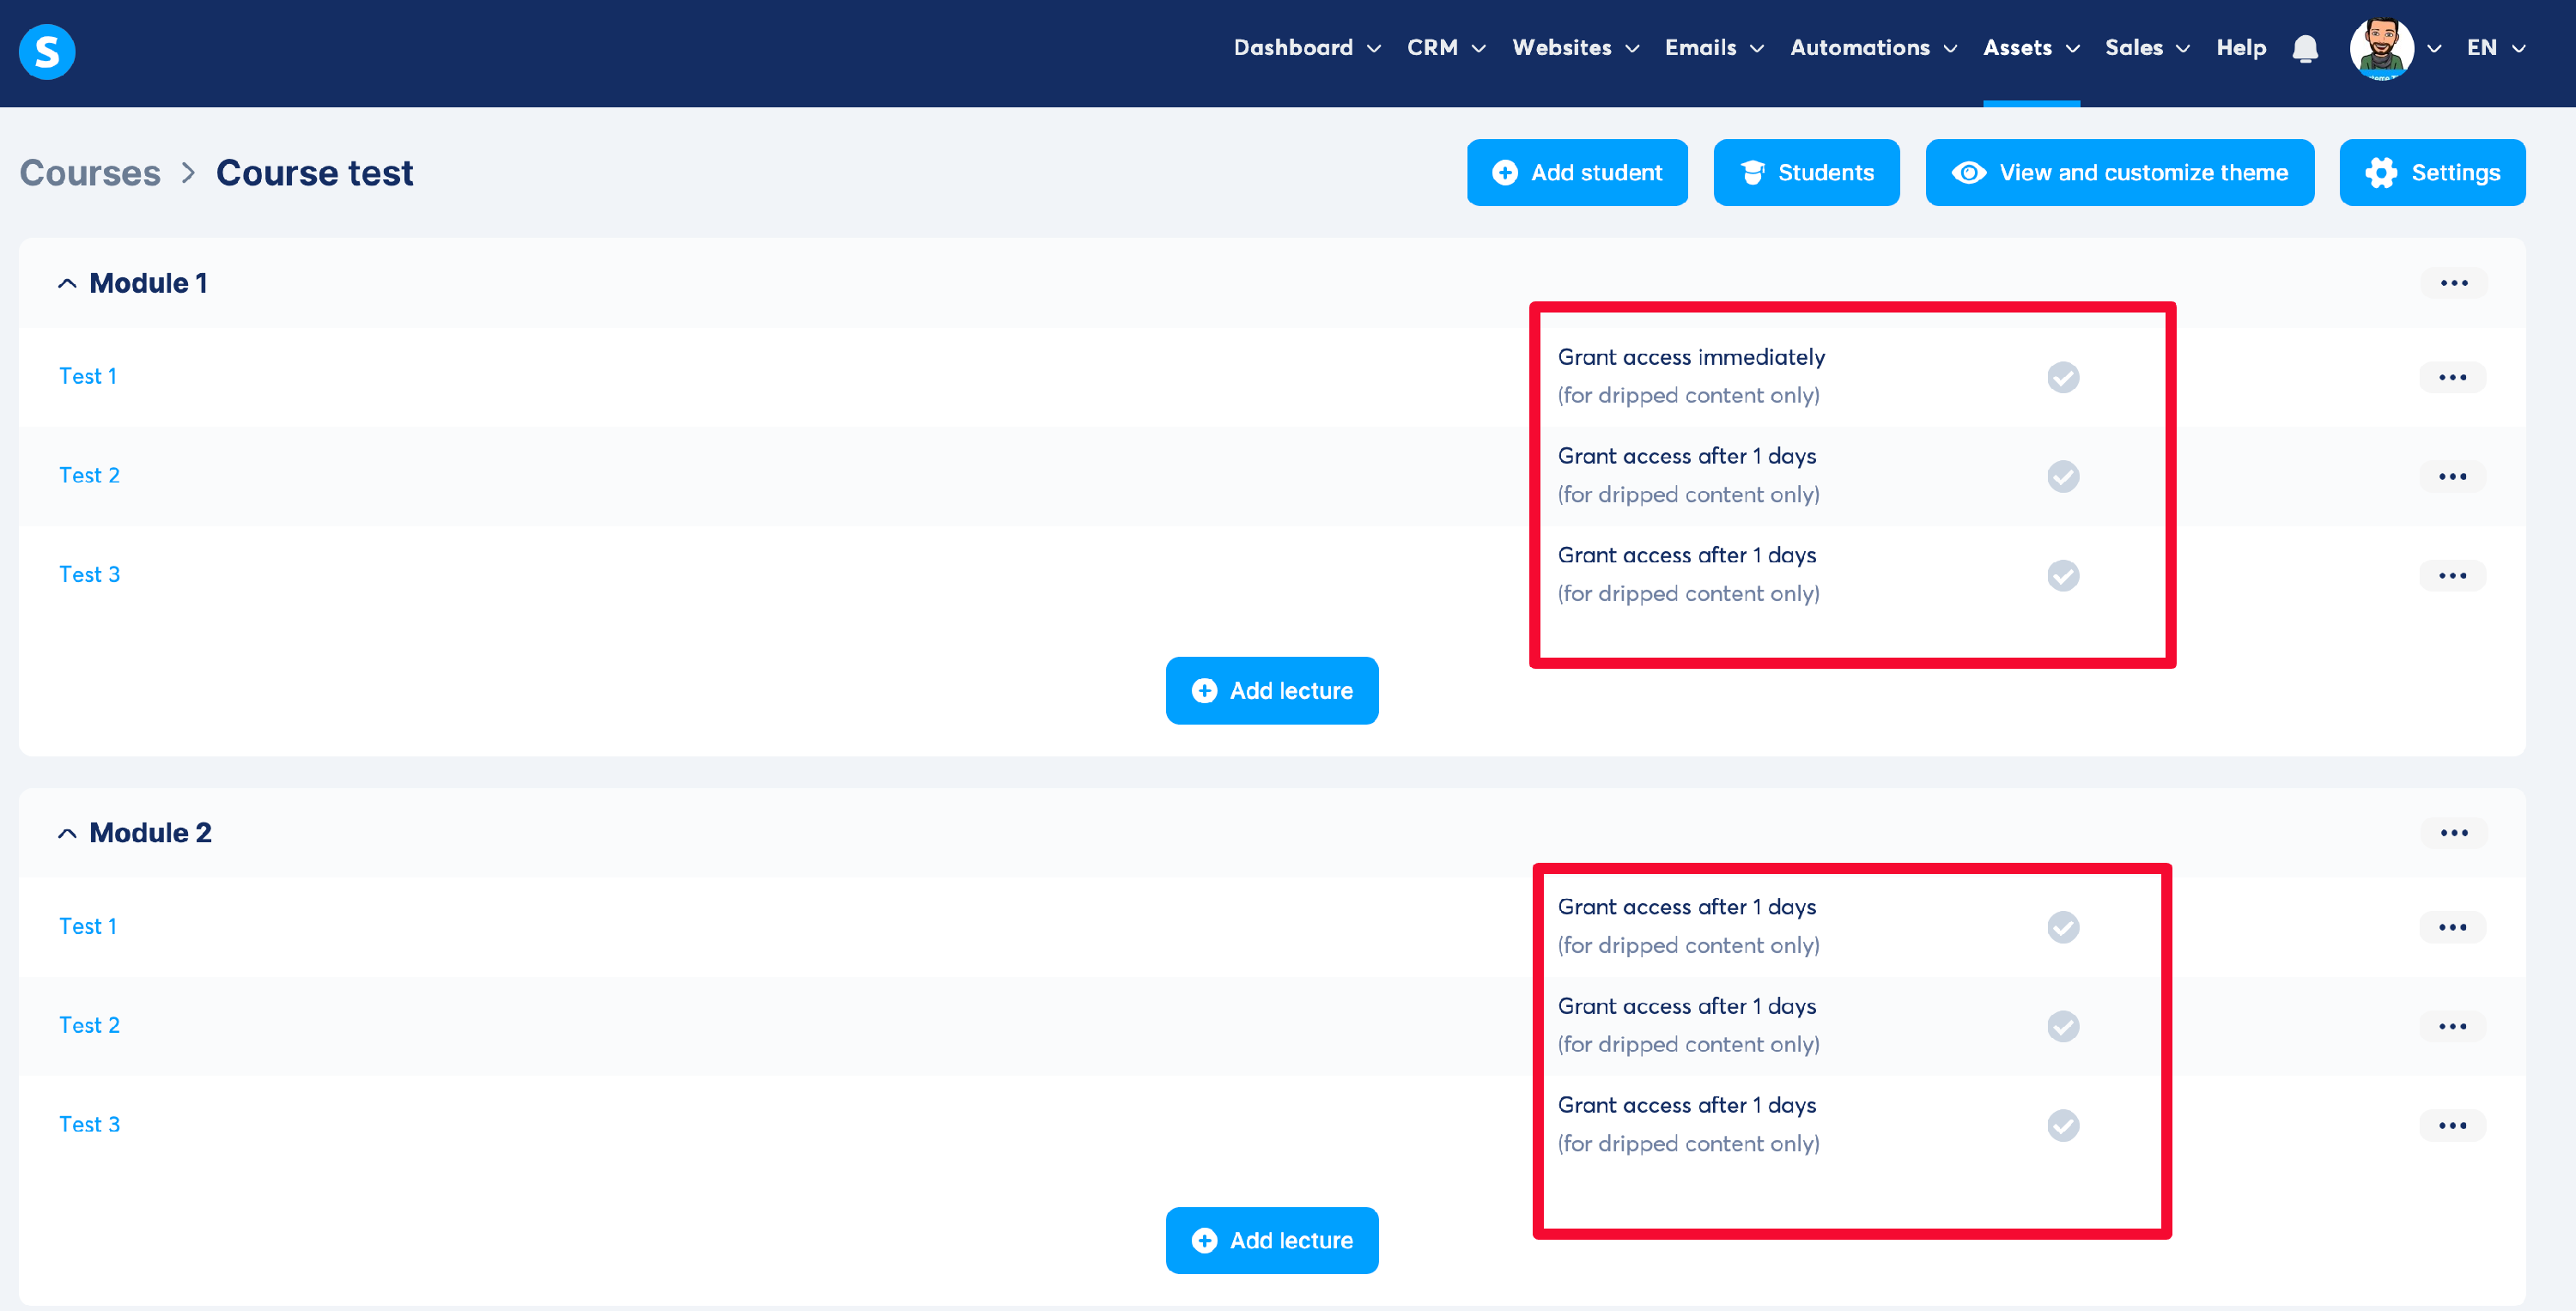This screenshot has width=2576, height=1311.
Task: Open options for Module 2 Test 1
Action: (2452, 927)
